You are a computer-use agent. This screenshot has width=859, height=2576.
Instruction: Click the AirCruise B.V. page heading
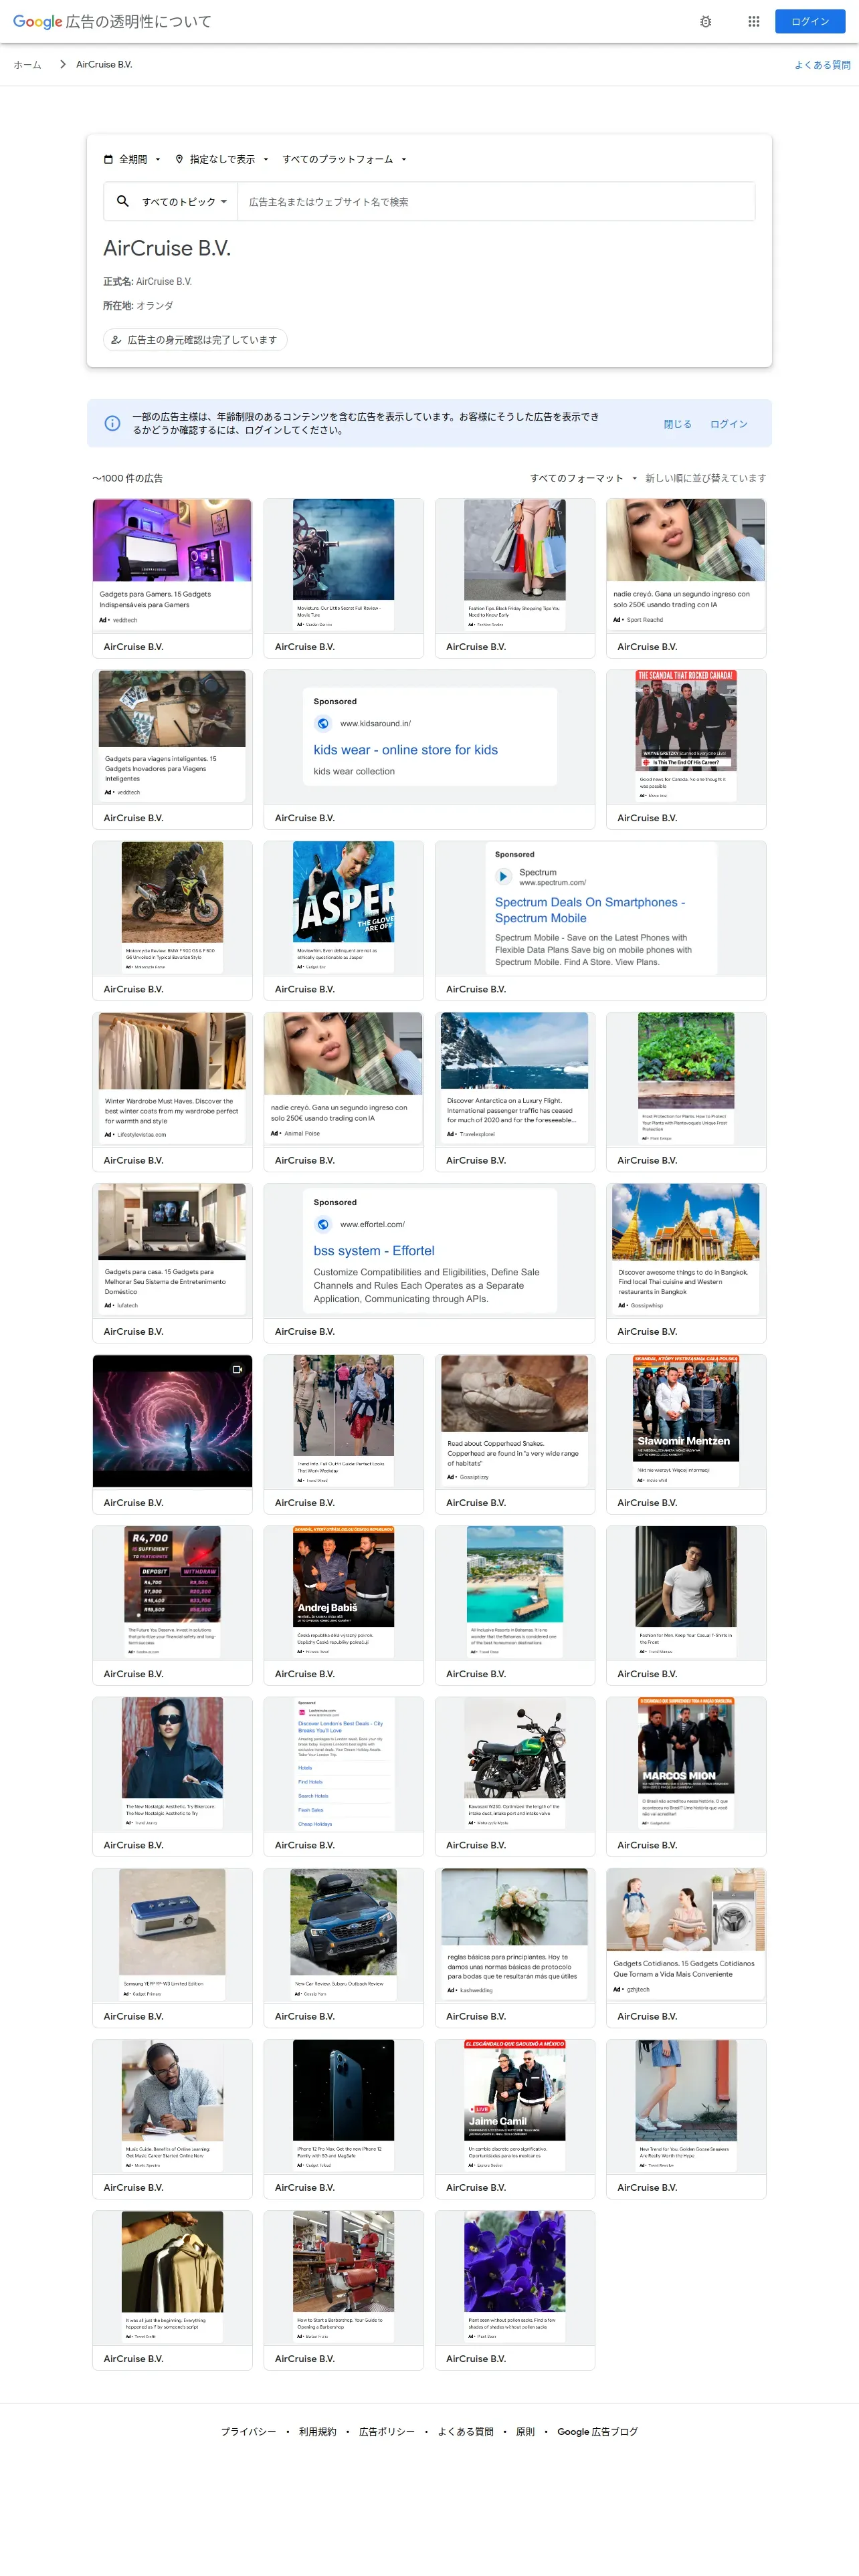point(167,248)
